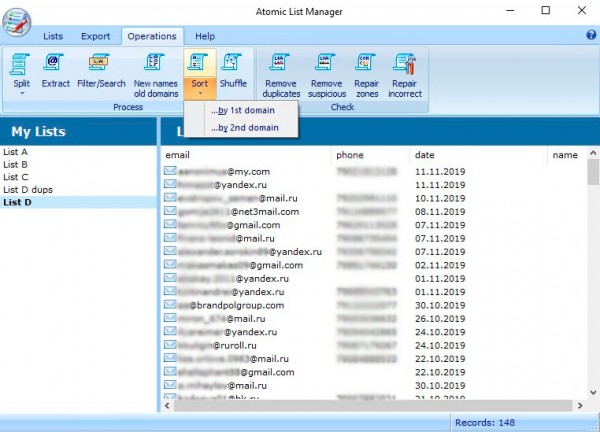Run Remove suspicious check

point(326,75)
